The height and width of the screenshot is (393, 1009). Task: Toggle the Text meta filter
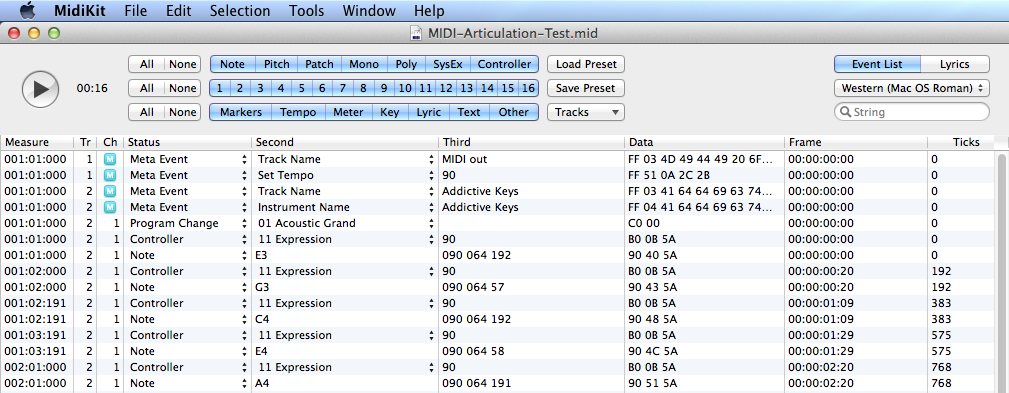coord(469,112)
